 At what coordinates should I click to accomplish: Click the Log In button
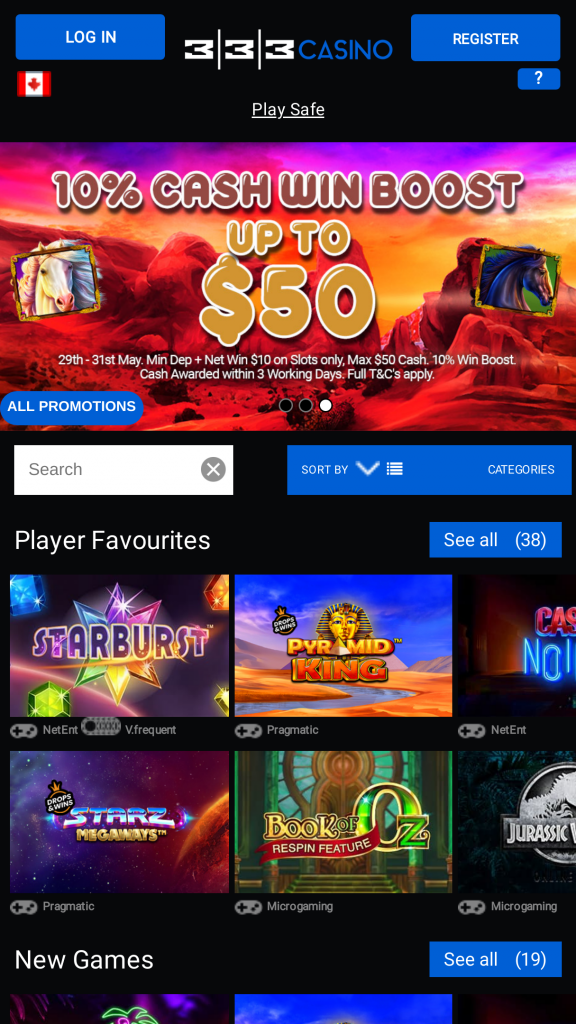click(90, 37)
